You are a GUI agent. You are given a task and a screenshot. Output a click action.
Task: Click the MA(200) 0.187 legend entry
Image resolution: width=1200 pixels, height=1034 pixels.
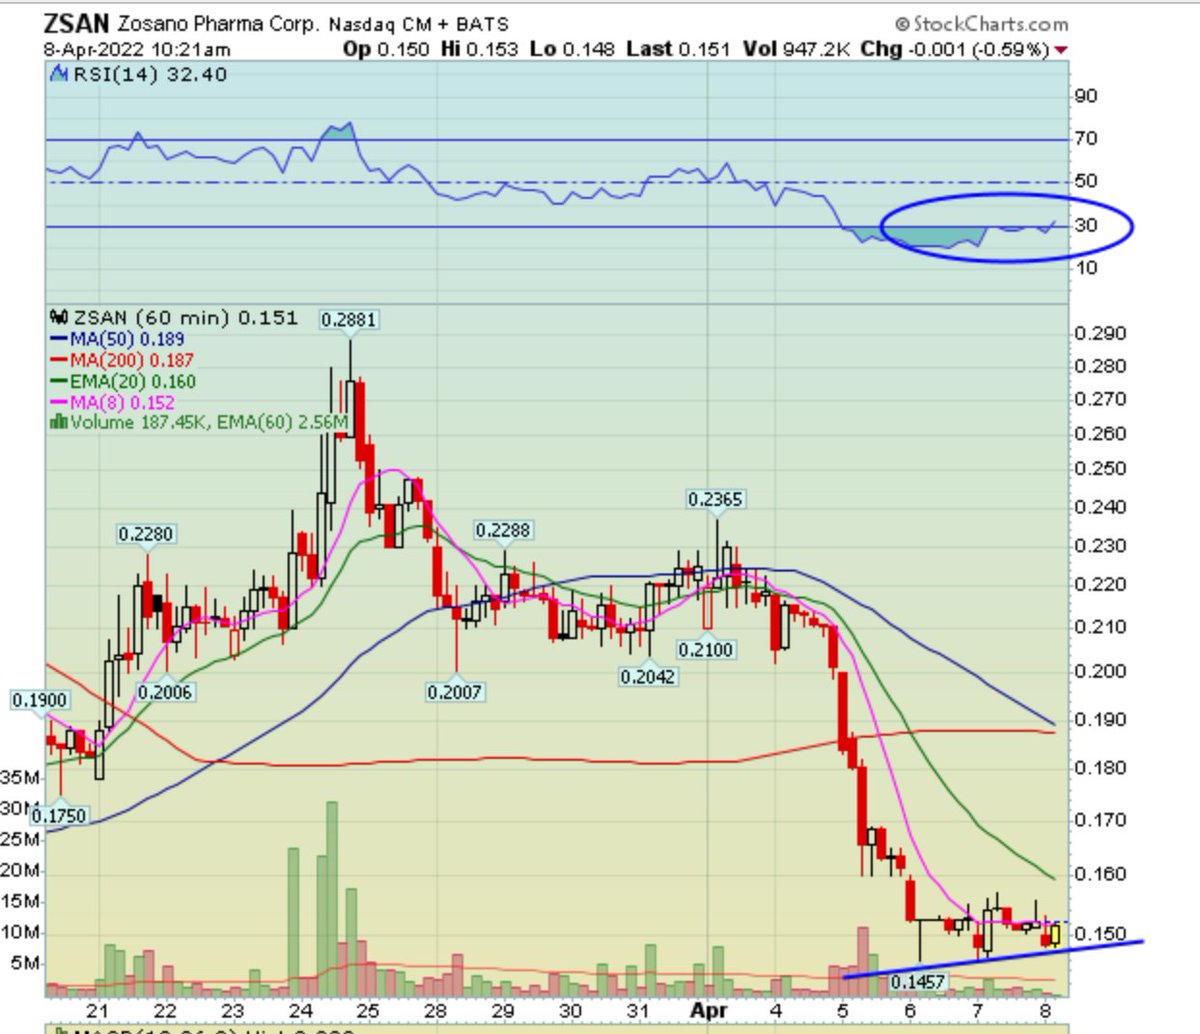pyautogui.click(x=122, y=360)
